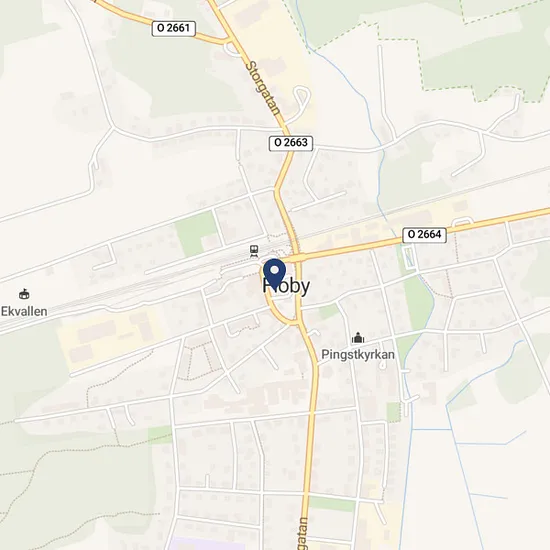
Task: Select the O 2663 road shield
Action: (x=291, y=143)
